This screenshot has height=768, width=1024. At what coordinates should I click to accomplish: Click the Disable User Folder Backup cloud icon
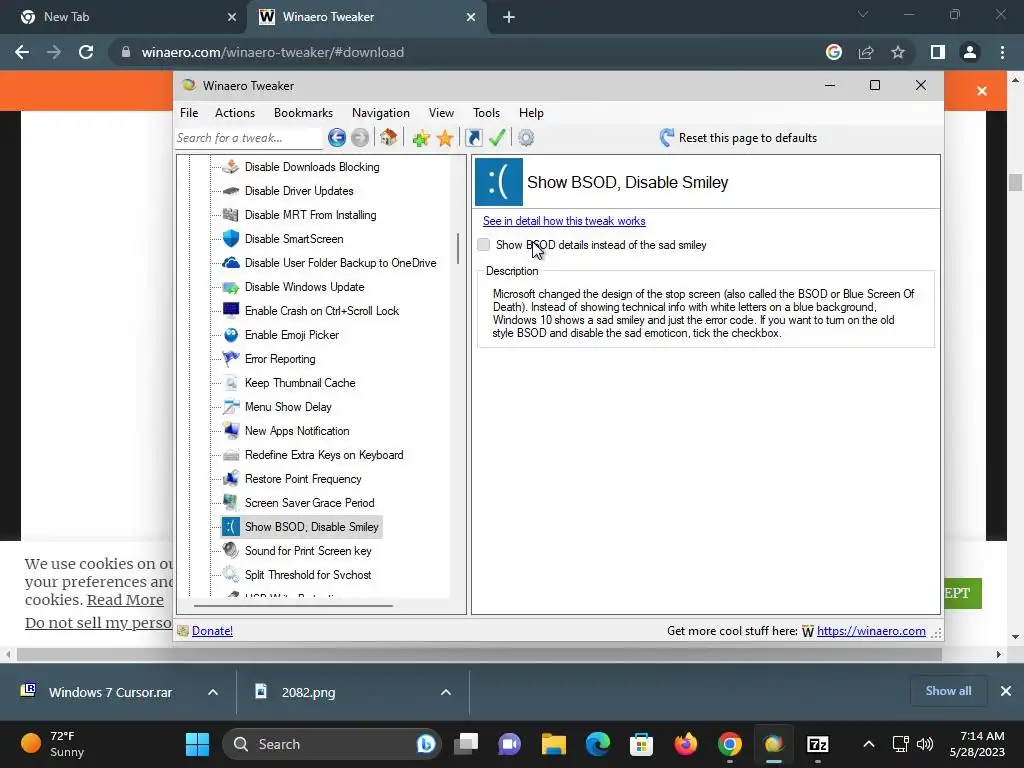click(231, 263)
